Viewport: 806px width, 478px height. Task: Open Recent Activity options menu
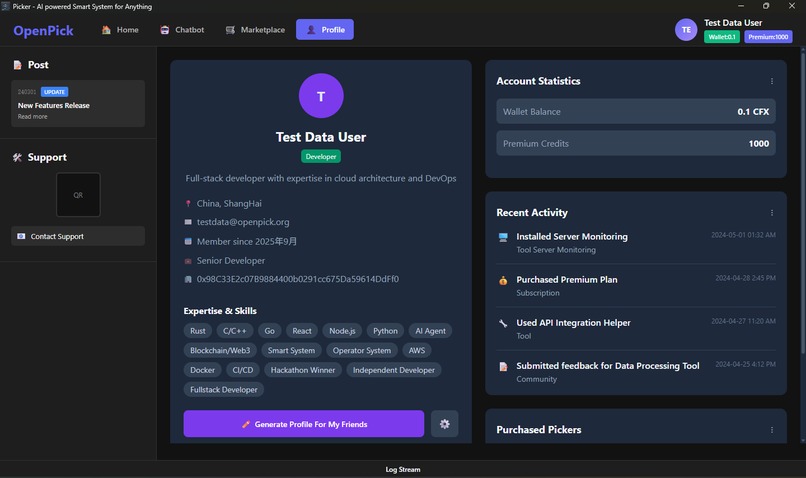point(772,213)
